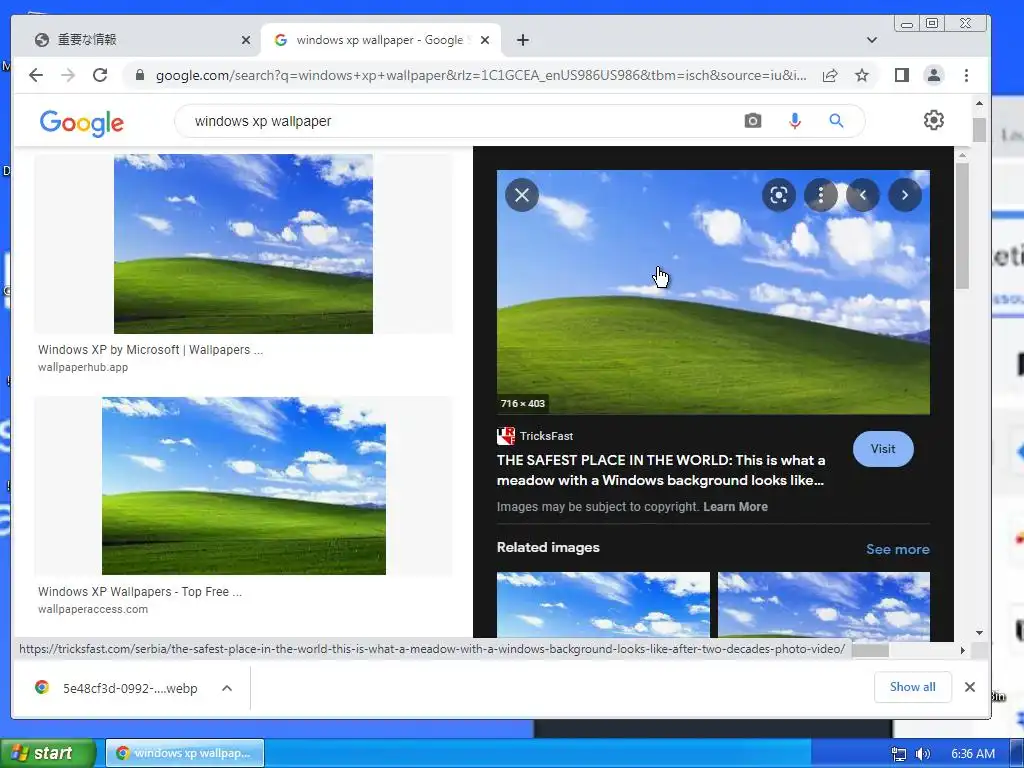The image size is (1024, 768).
Task: Open the TricksFast article title link
Action: click(660, 470)
